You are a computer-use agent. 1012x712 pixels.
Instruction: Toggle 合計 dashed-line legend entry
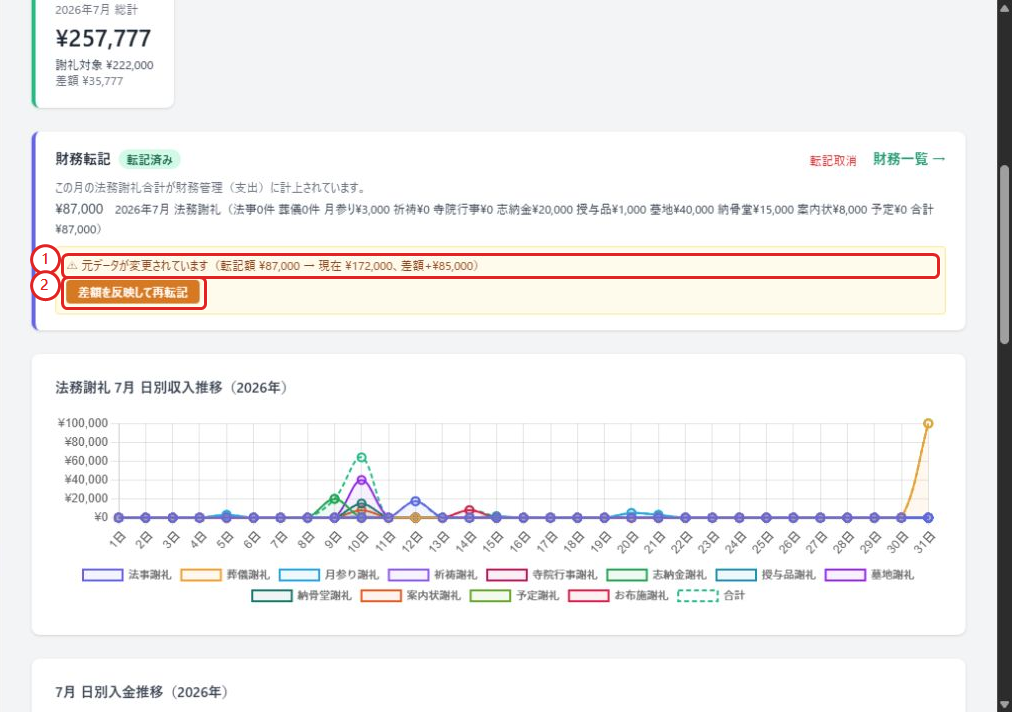click(711, 595)
